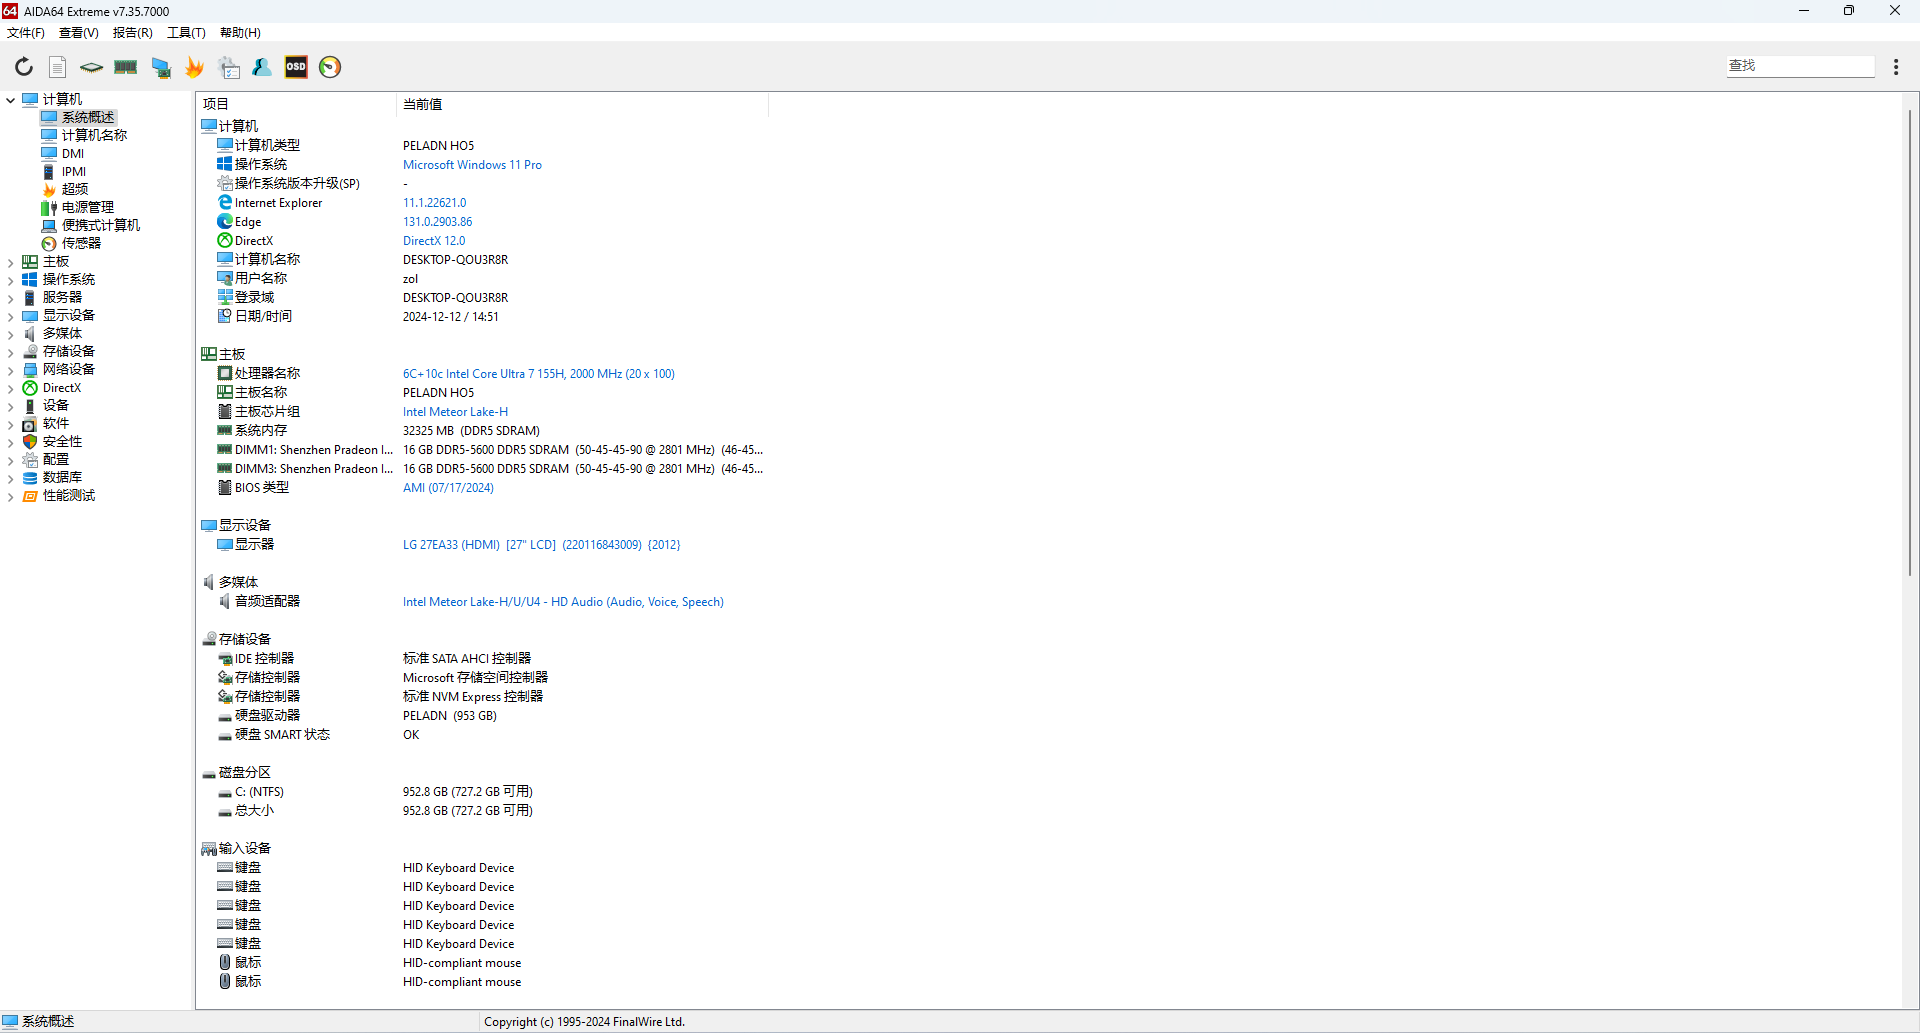Open the OSD panel icon
The width and height of the screenshot is (1920, 1033).
(296, 67)
